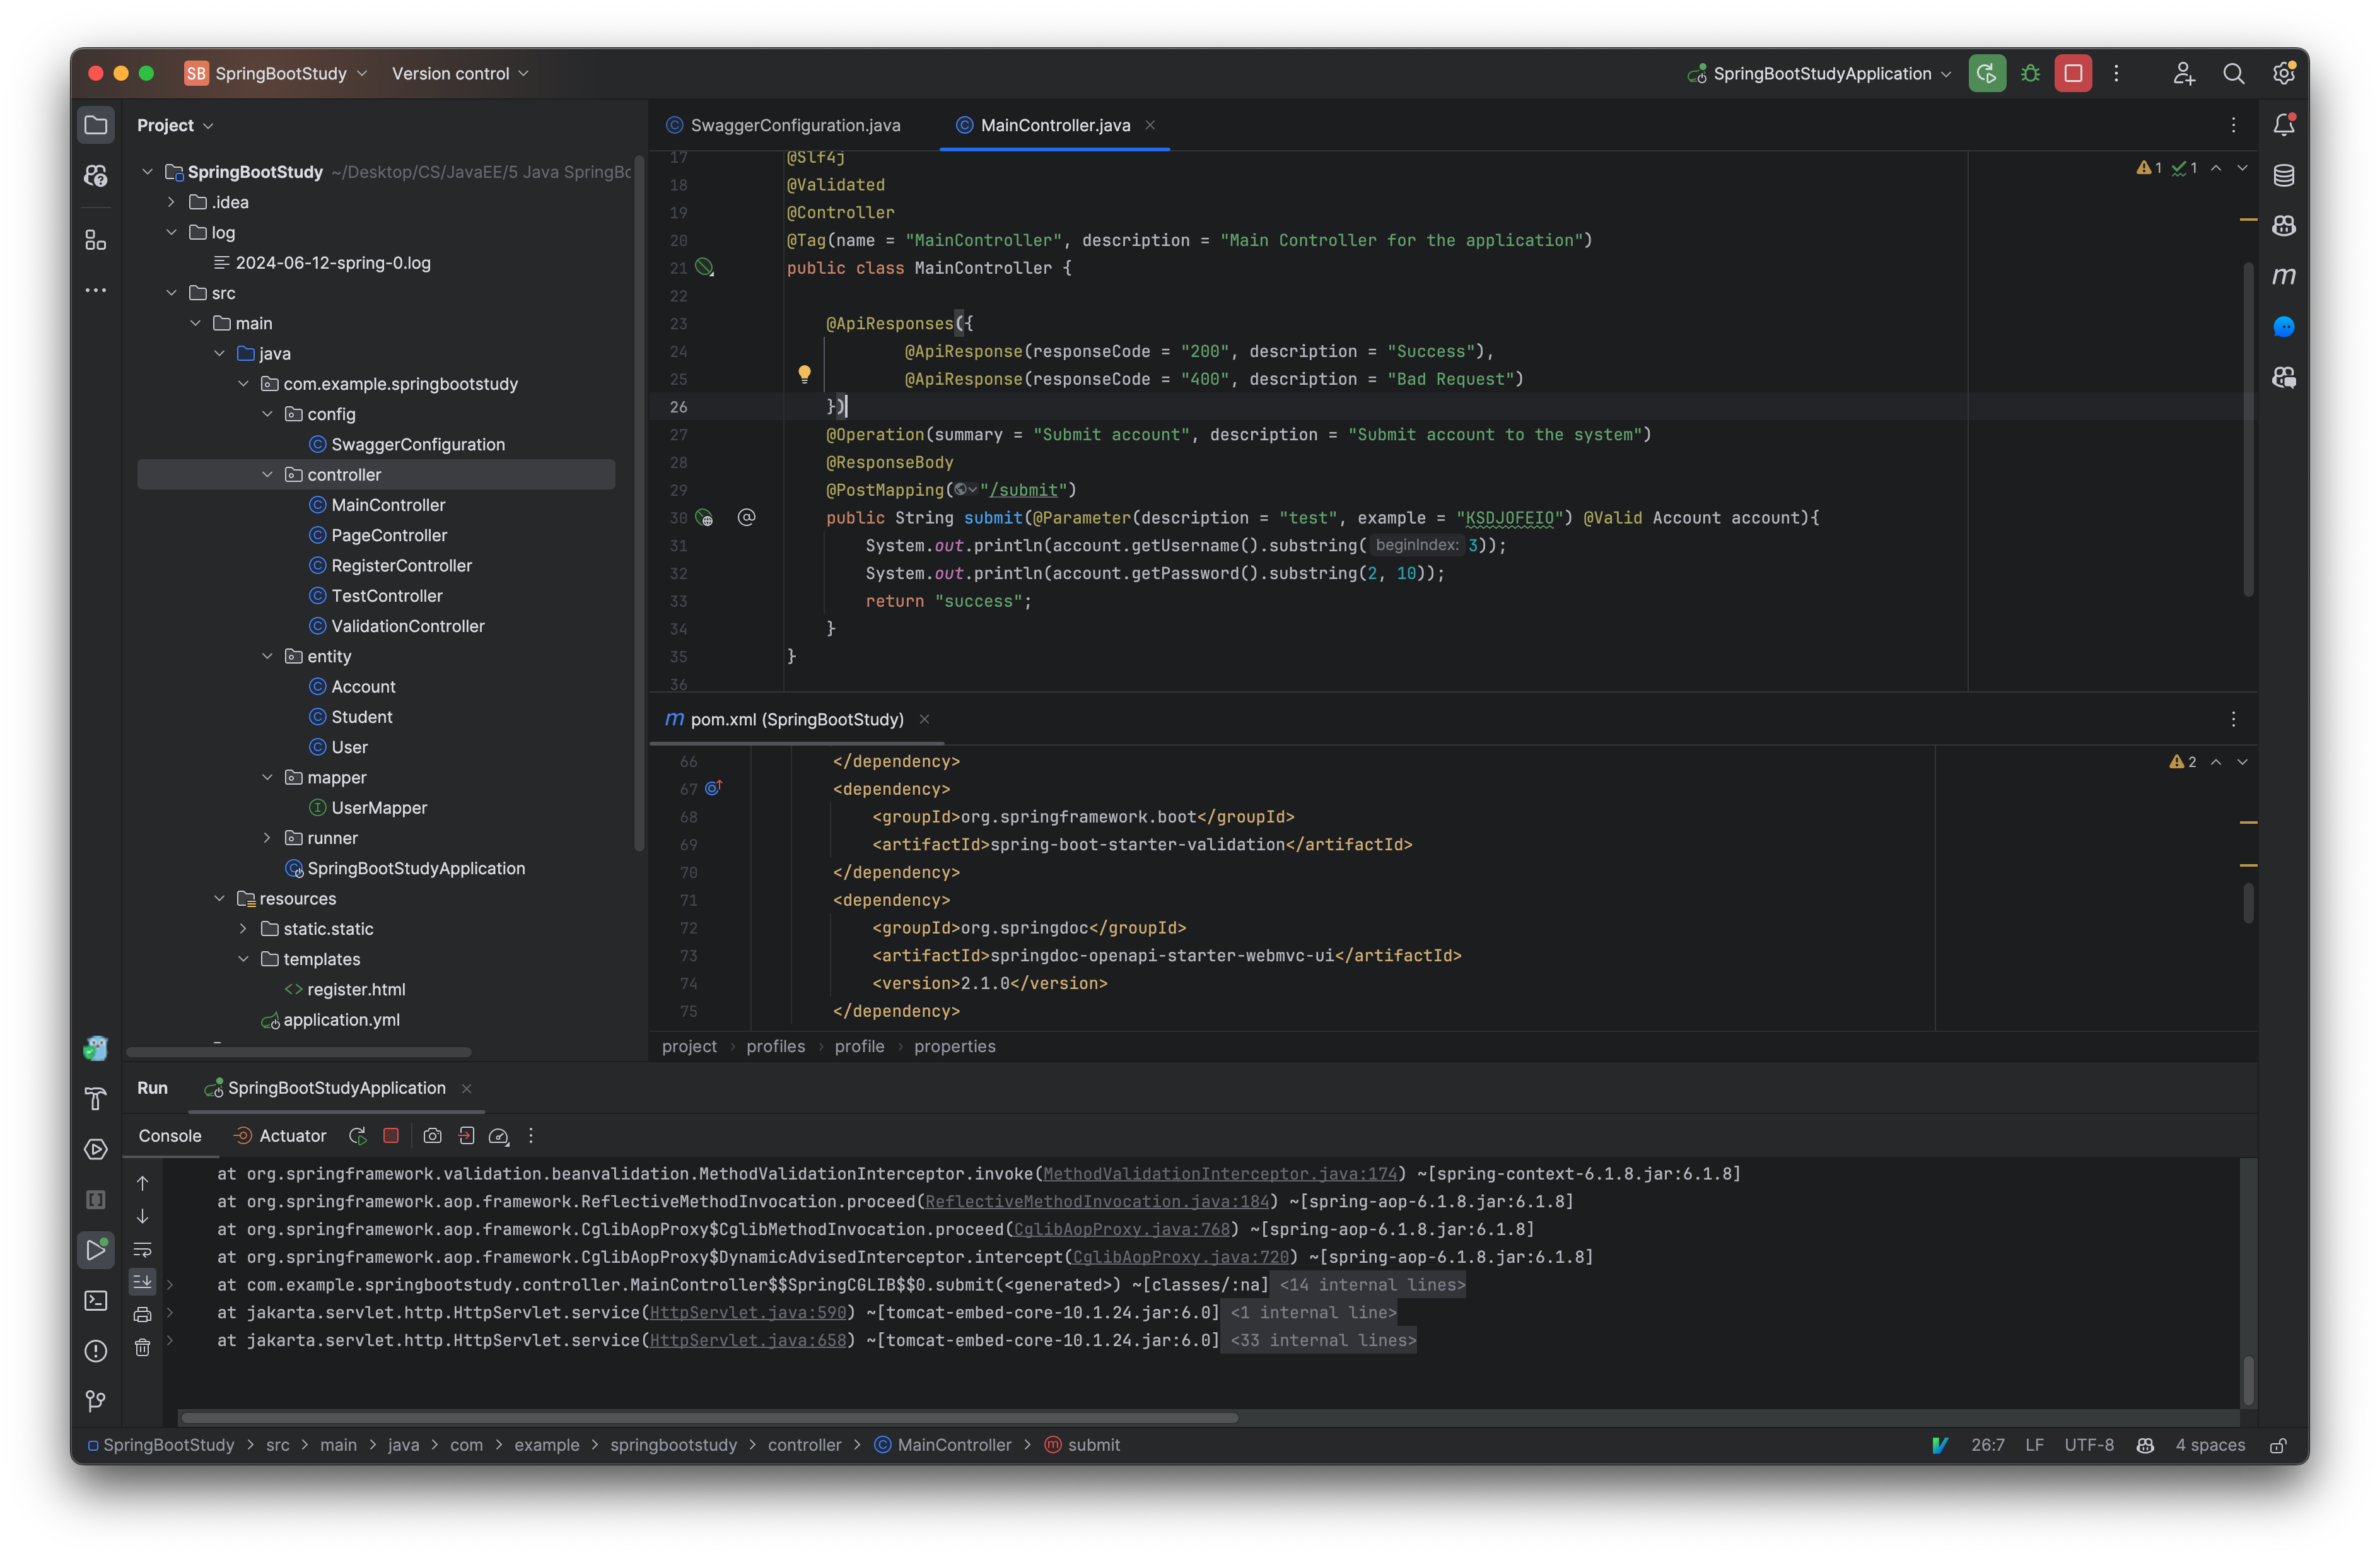Stop the running application with red square

point(2072,73)
